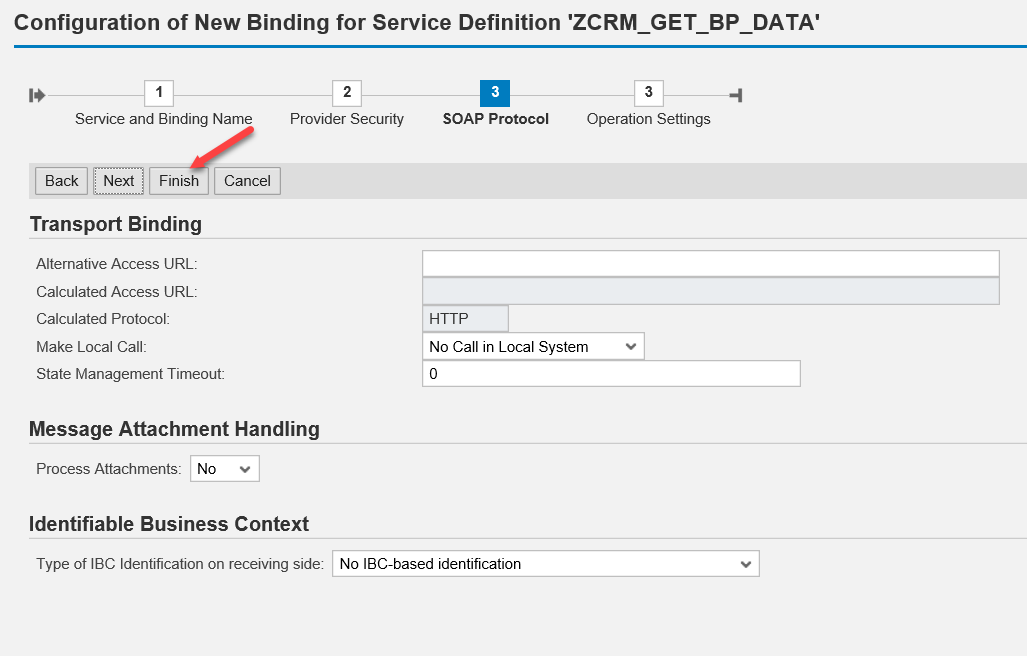Click the Calculated Protocol HTTP field
The height and width of the screenshot is (656, 1027).
click(465, 319)
